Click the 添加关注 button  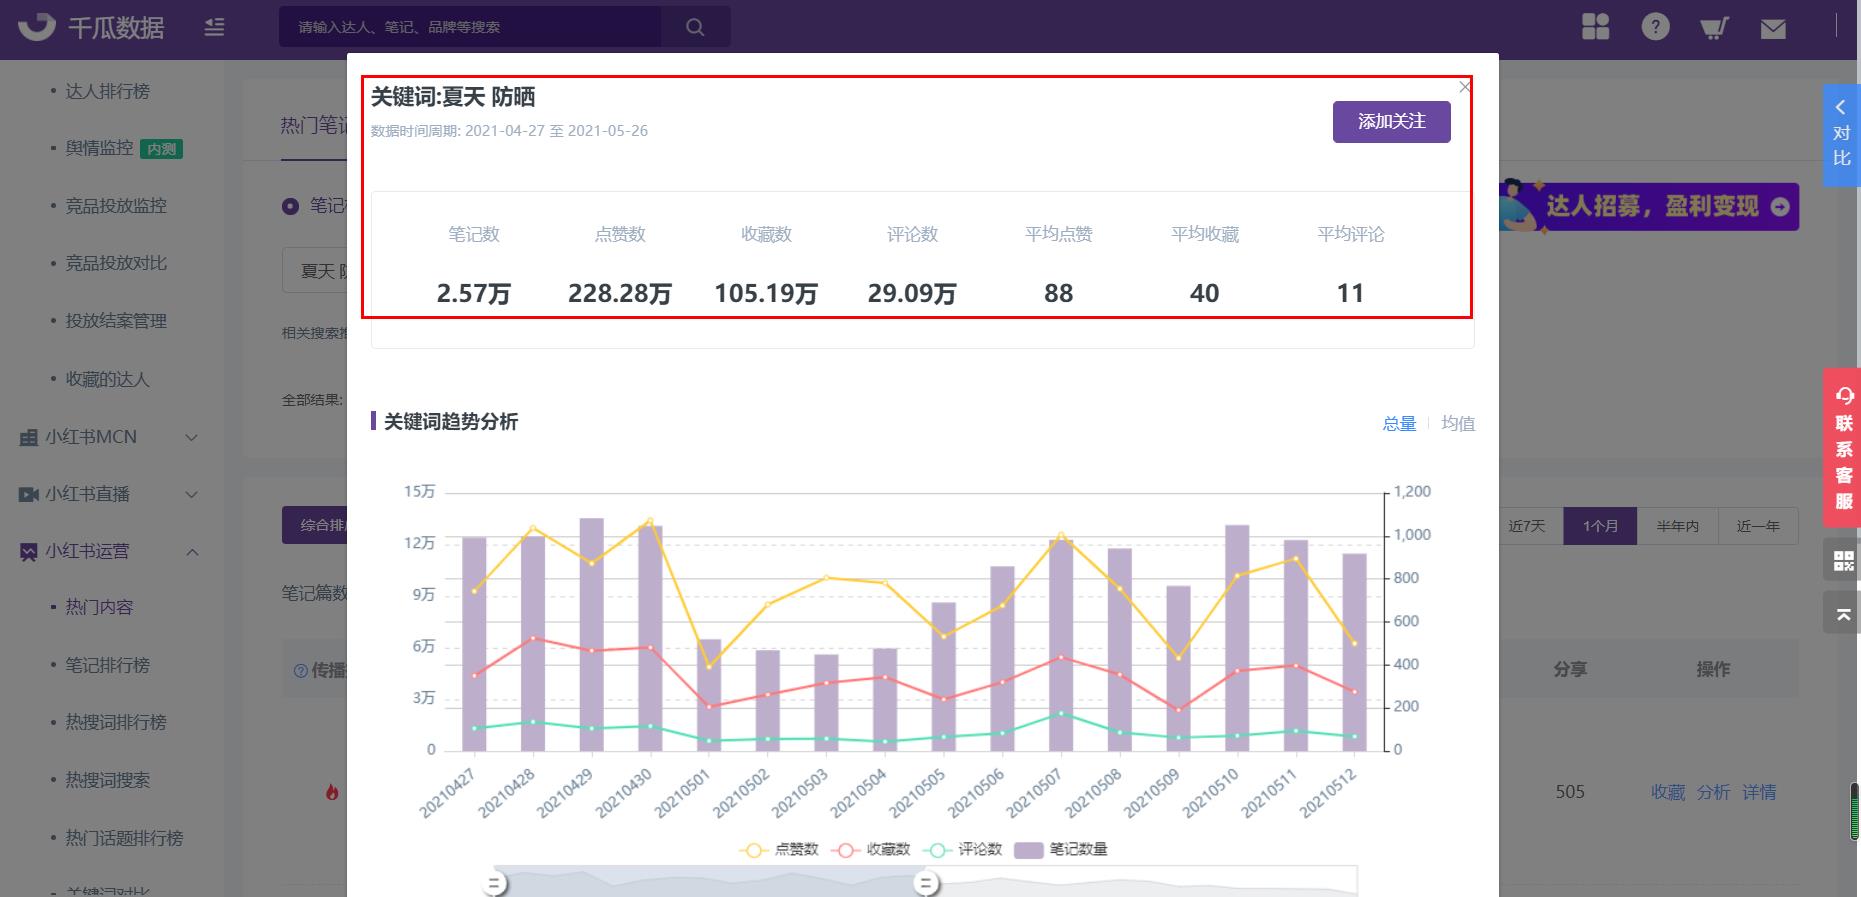coord(1391,121)
